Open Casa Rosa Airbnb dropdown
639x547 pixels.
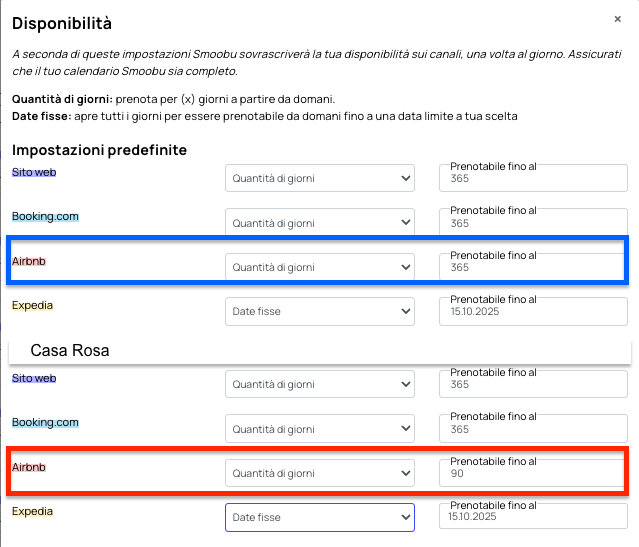[x=320, y=473]
